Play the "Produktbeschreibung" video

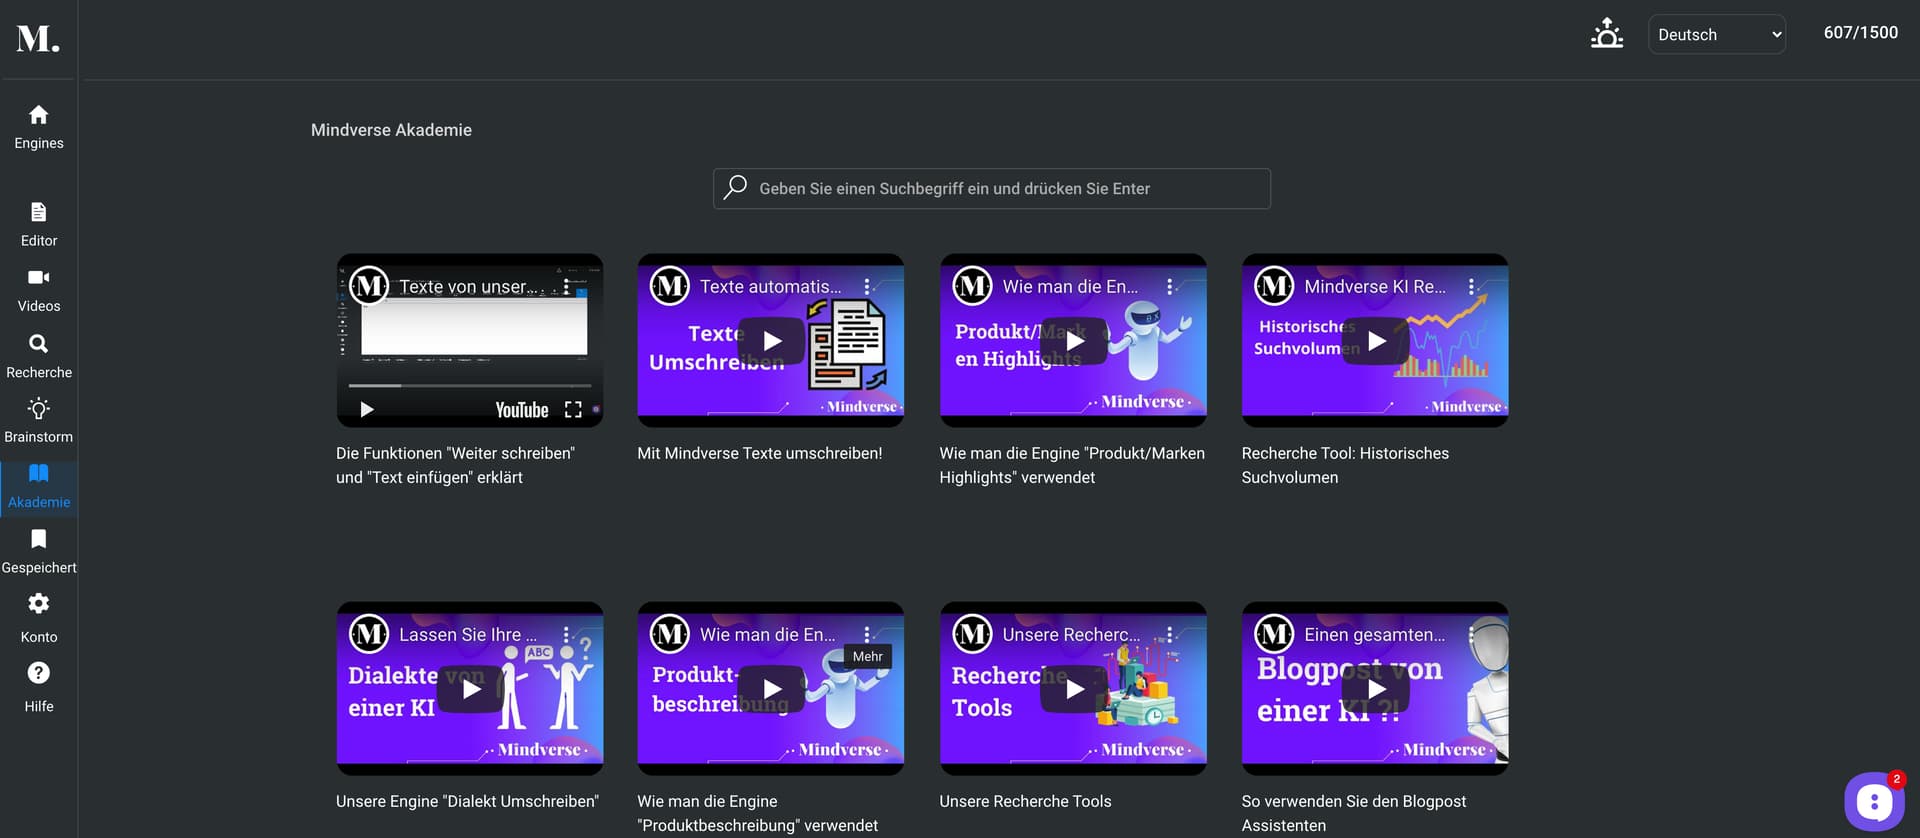[772, 689]
